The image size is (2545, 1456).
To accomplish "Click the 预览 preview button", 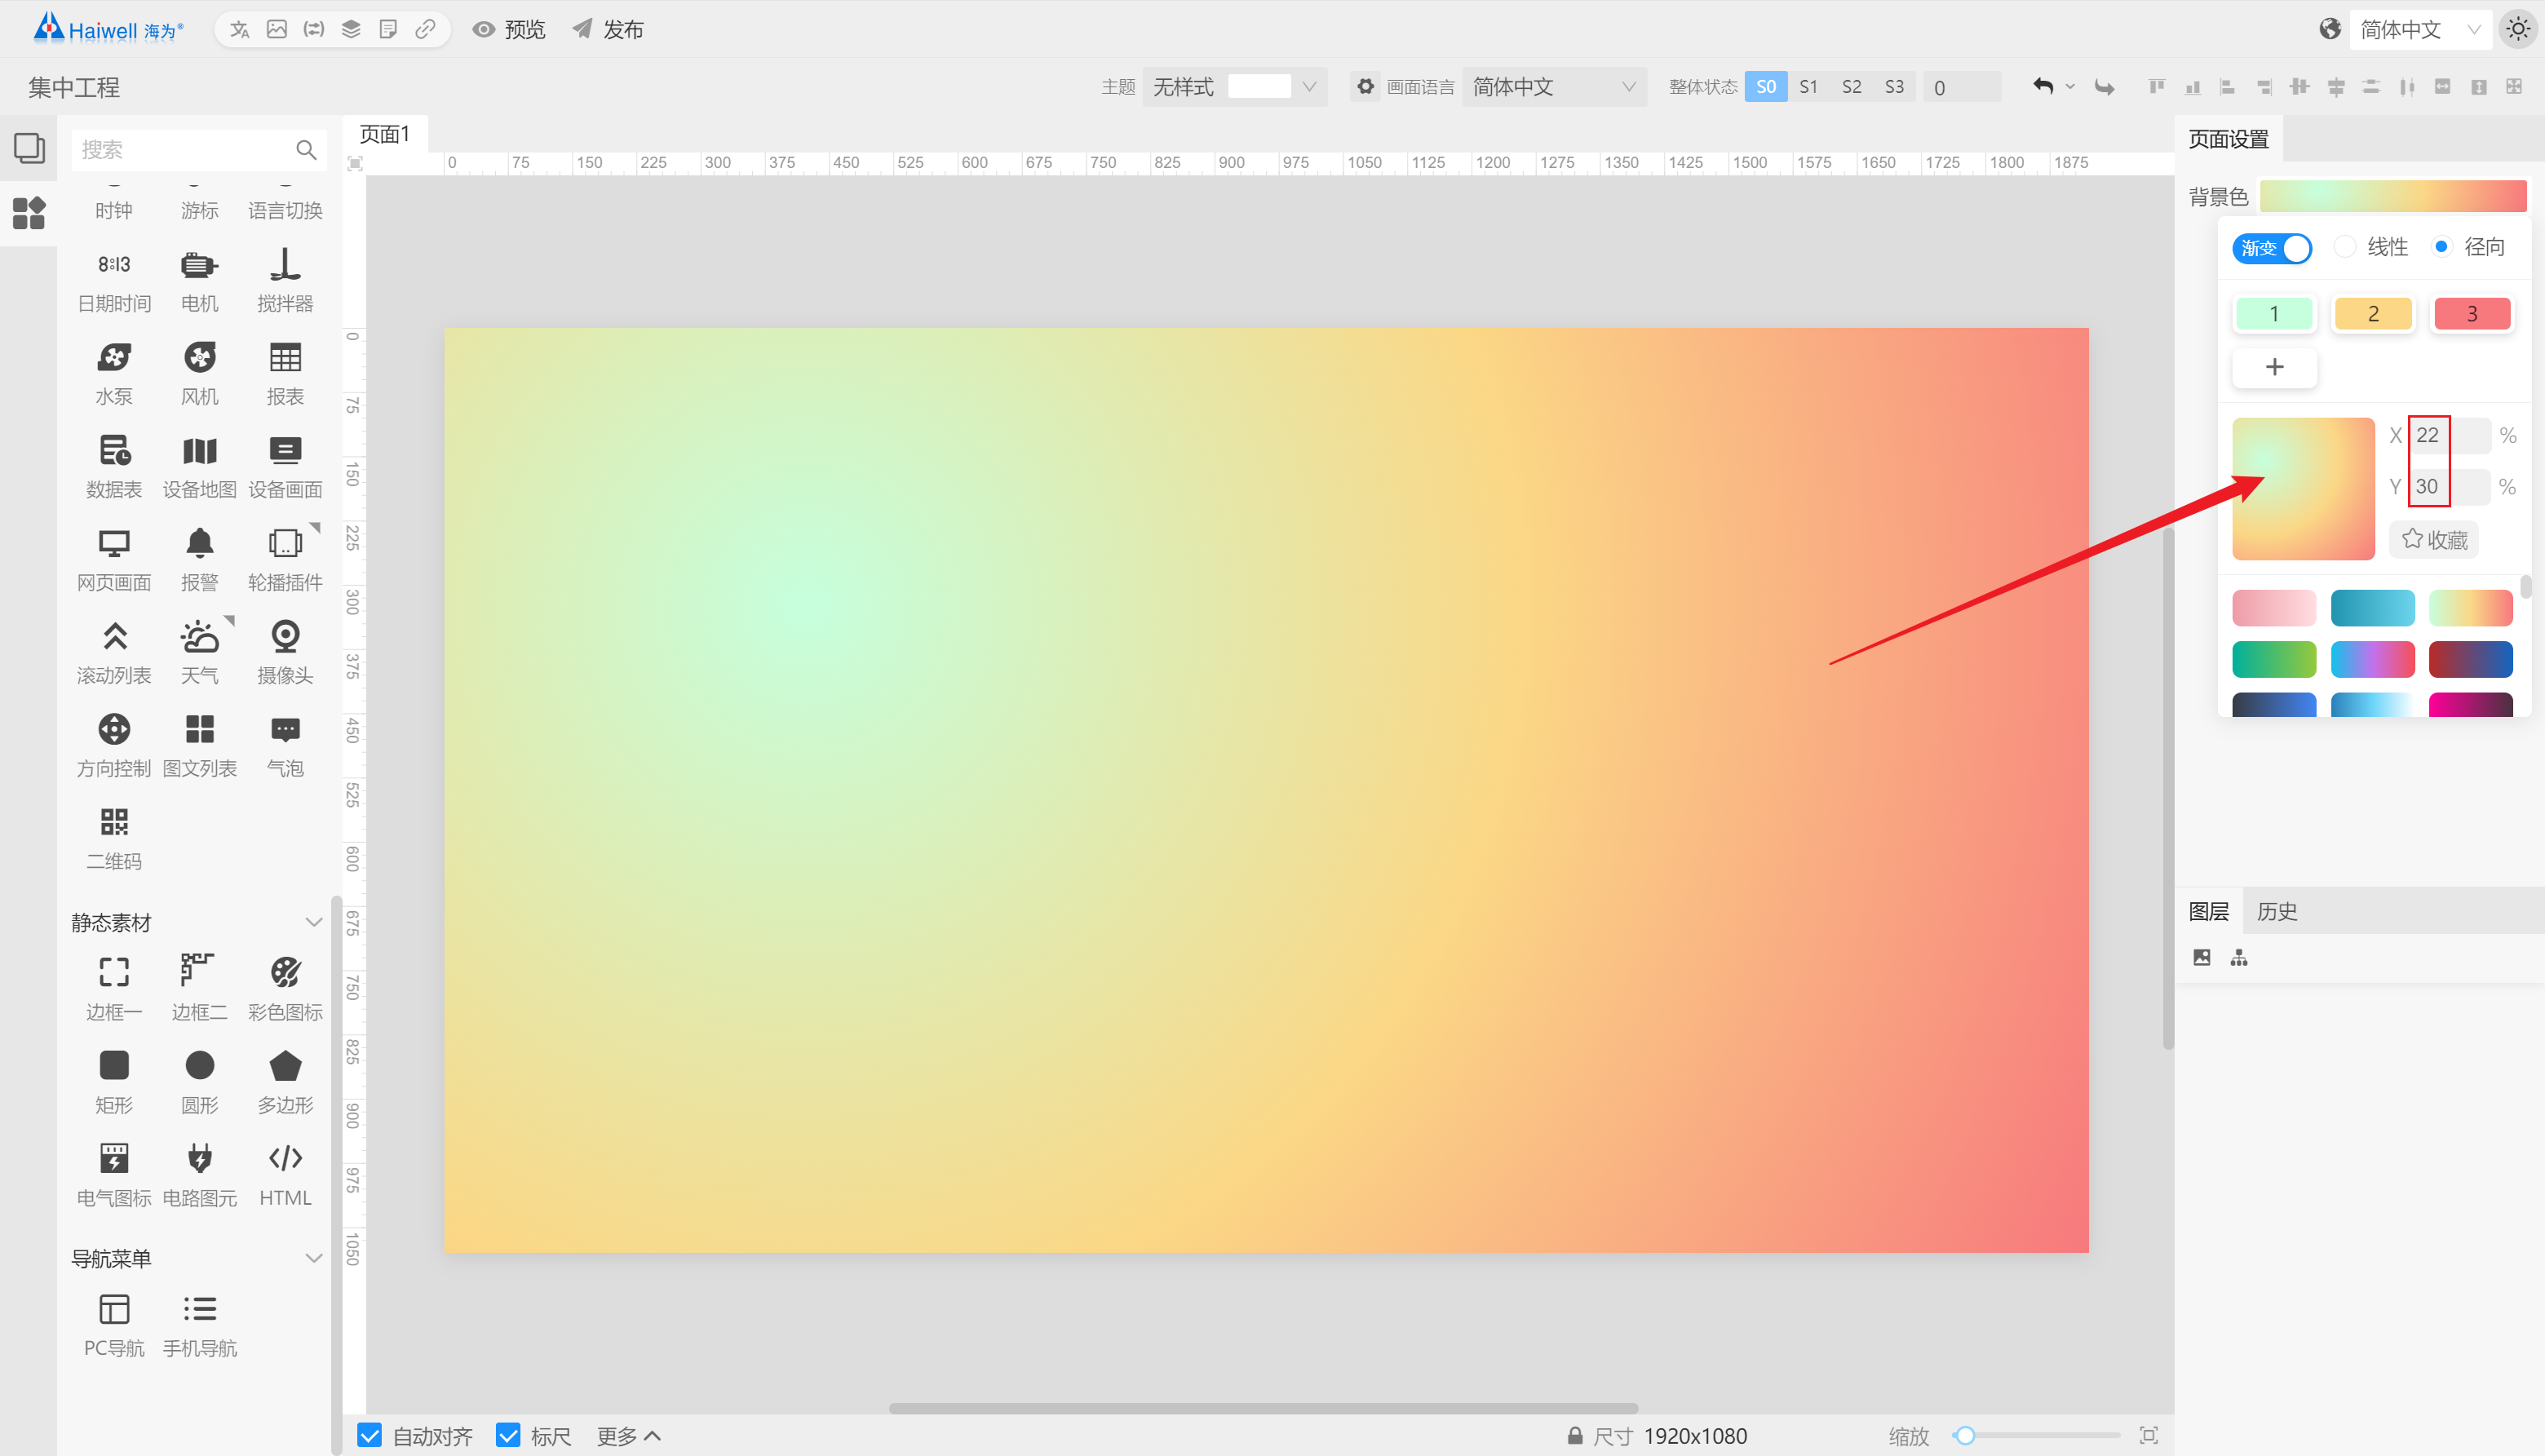I will (x=509, y=29).
